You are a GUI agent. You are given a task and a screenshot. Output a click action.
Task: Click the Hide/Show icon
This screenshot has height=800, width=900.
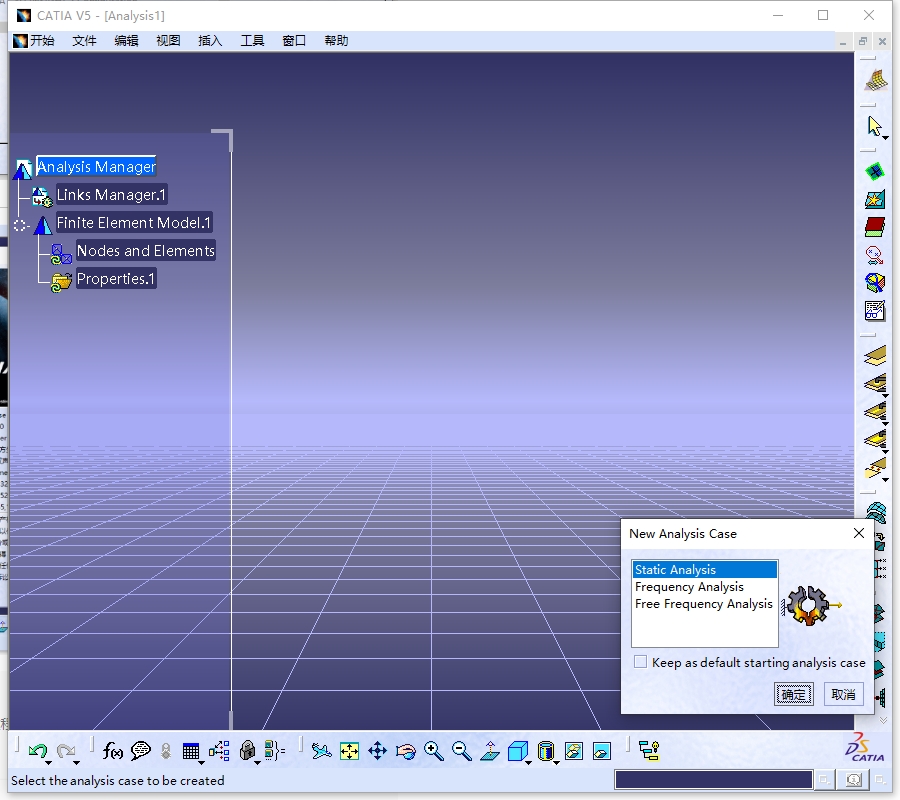pos(573,751)
